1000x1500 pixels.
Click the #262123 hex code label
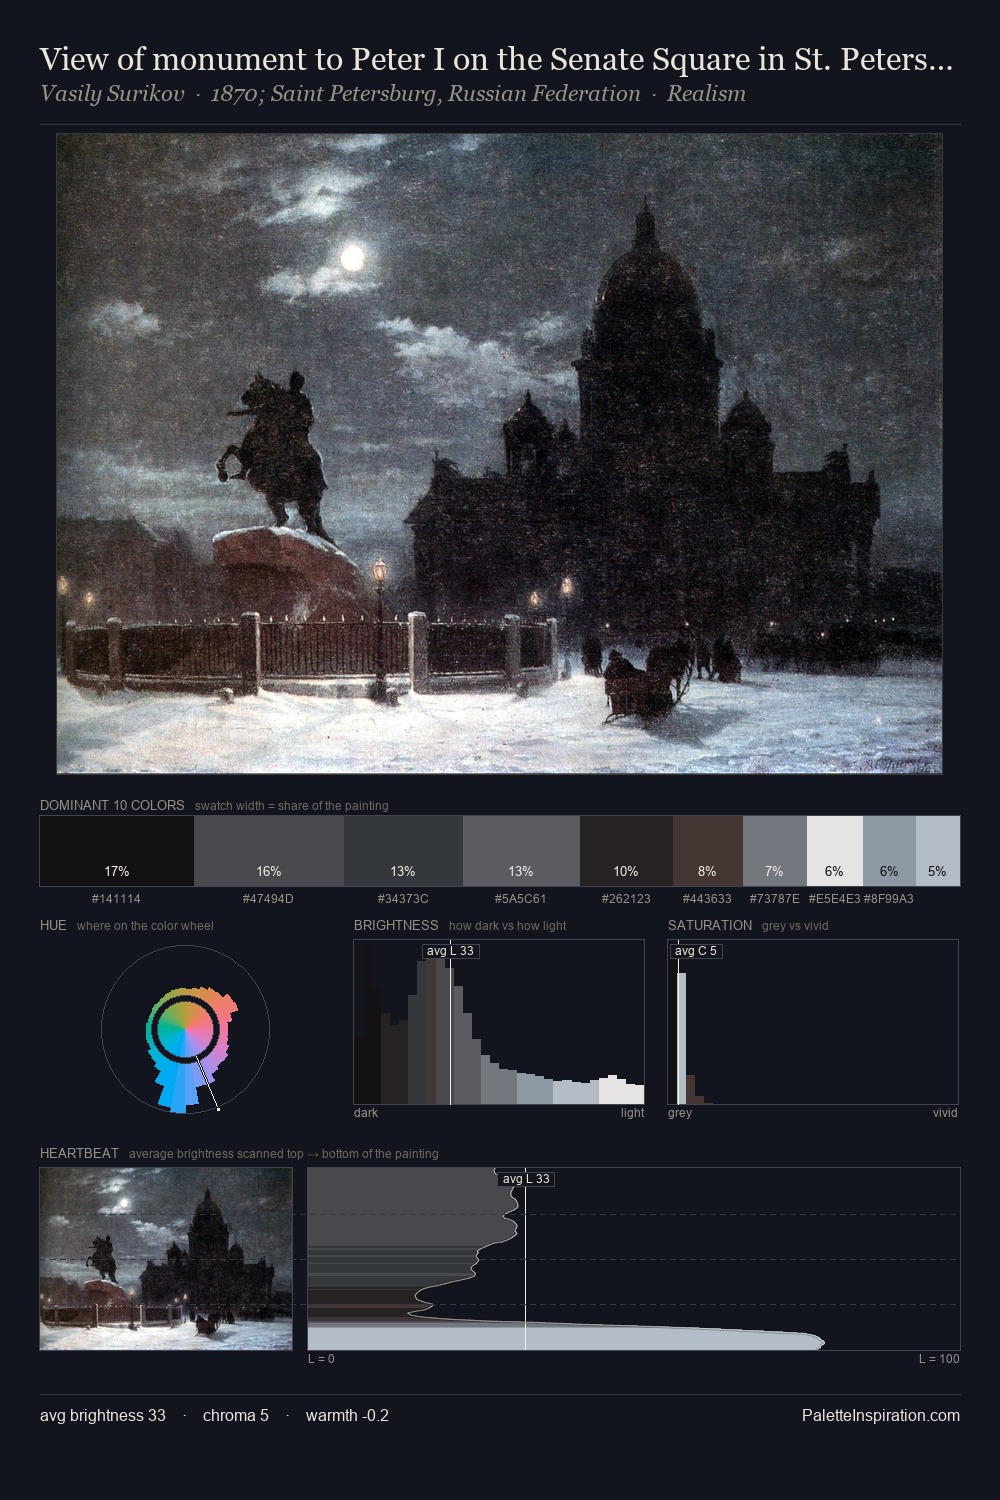[626, 899]
